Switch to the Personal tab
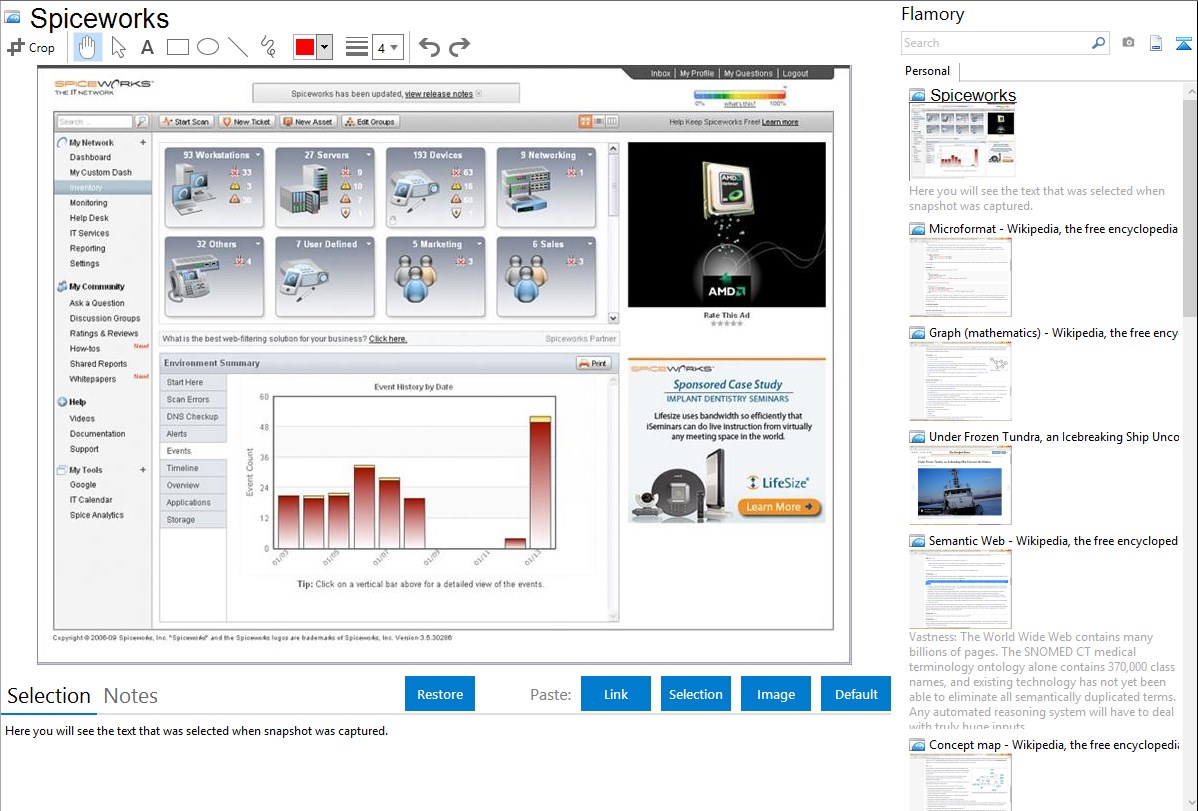 928,71
